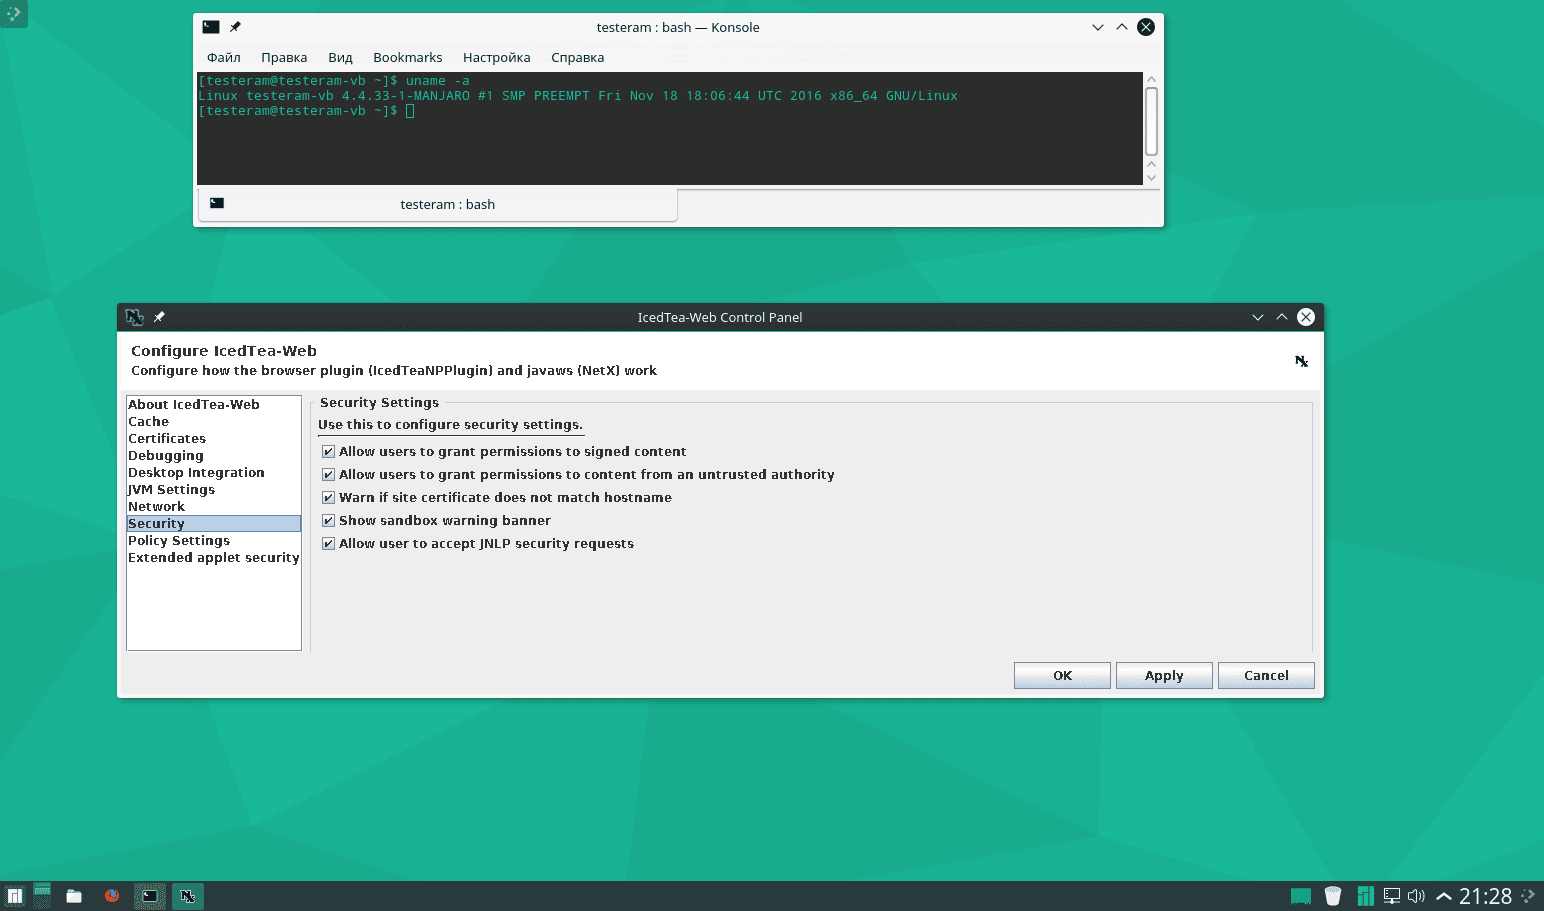Click the Konsole terminal vertical scrollbar

[1151, 121]
